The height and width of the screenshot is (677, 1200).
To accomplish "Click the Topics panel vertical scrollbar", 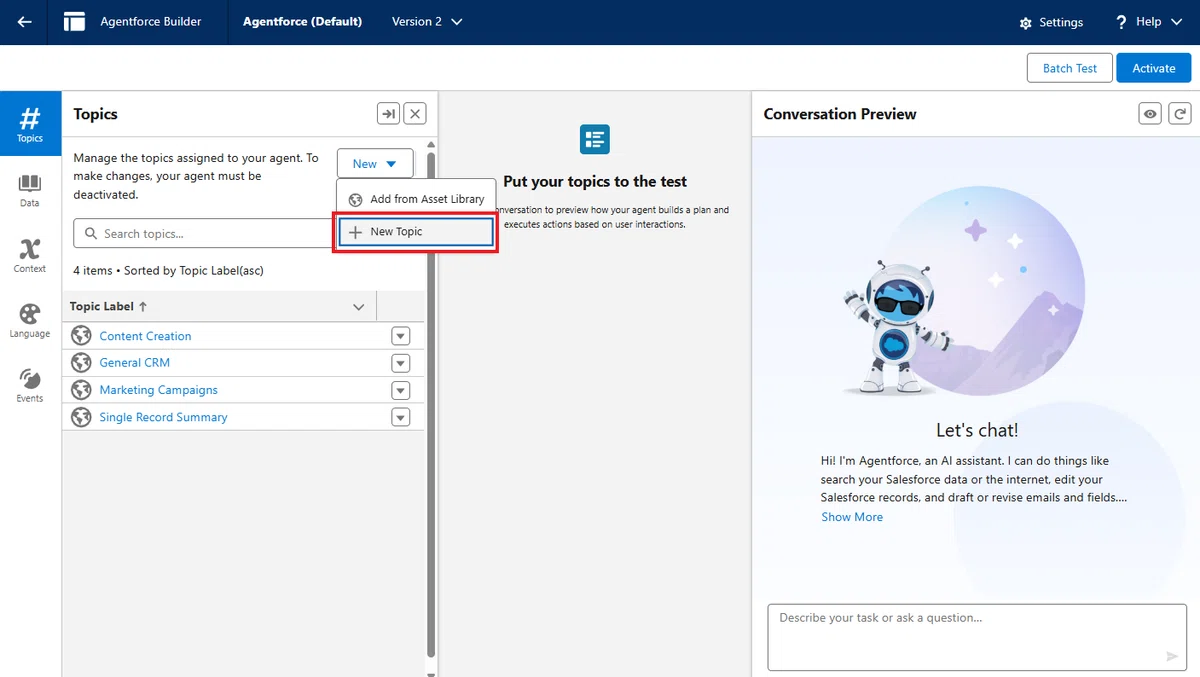I will pyautogui.click(x=432, y=404).
